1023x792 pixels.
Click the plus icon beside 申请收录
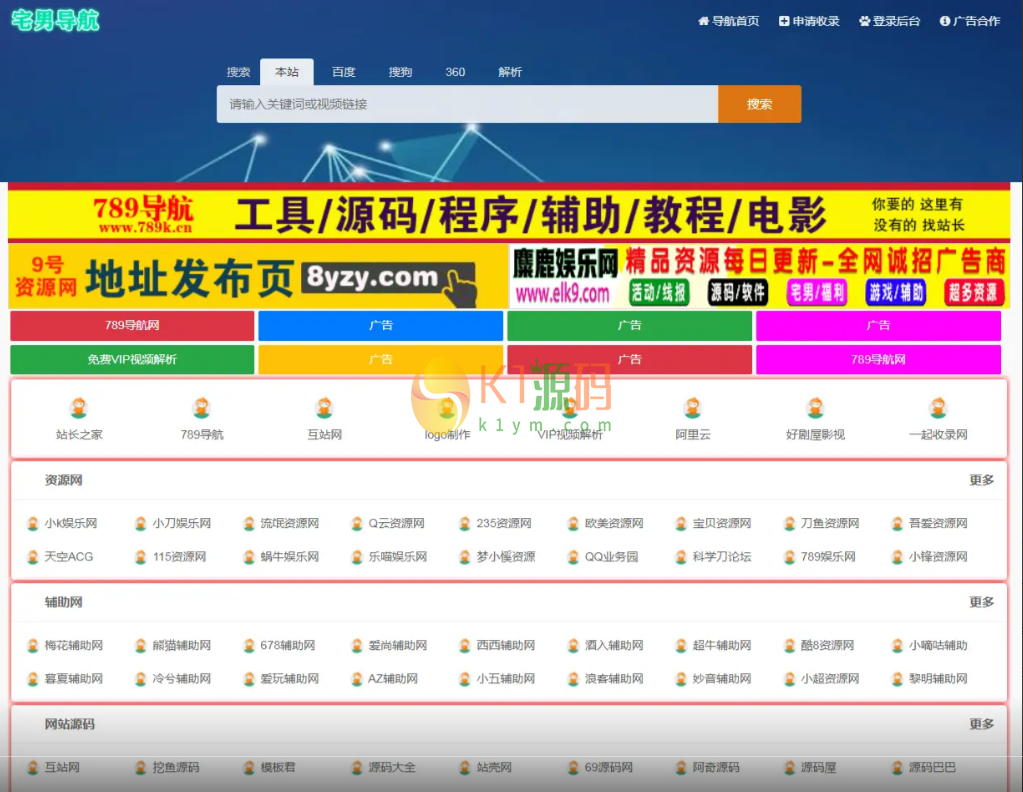coord(784,21)
